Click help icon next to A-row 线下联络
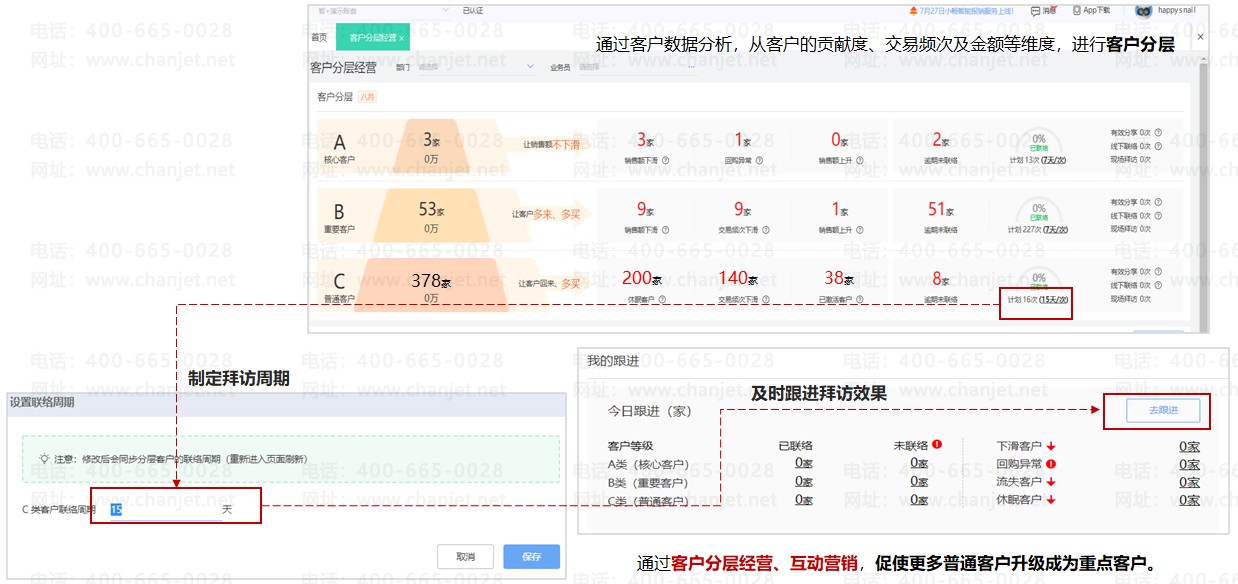 pos(1158,146)
